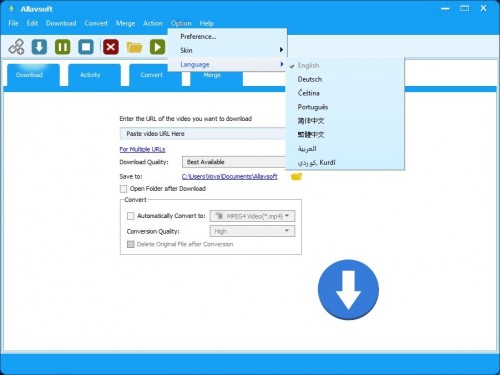Switch language to Deutsch
The height and width of the screenshot is (375, 500).
pyautogui.click(x=345, y=79)
